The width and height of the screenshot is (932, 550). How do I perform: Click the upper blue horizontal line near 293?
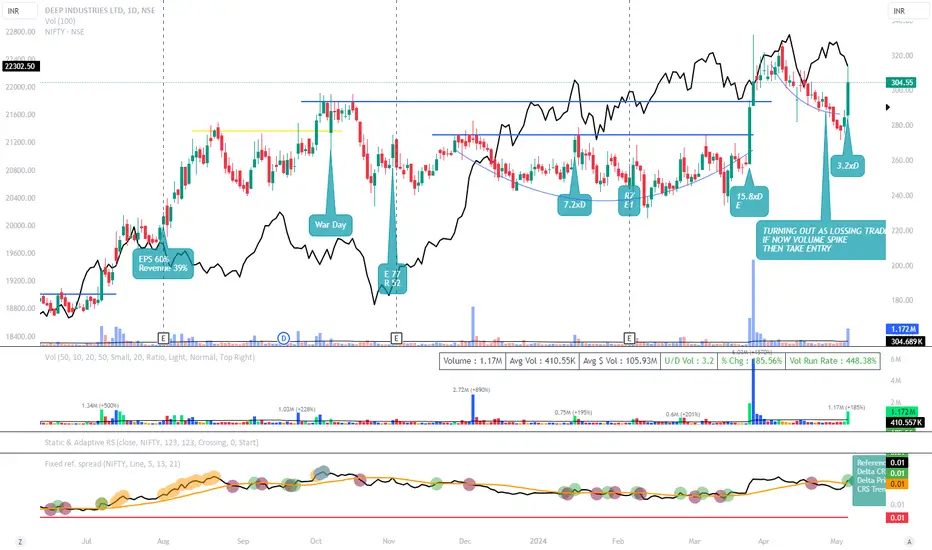536,102
